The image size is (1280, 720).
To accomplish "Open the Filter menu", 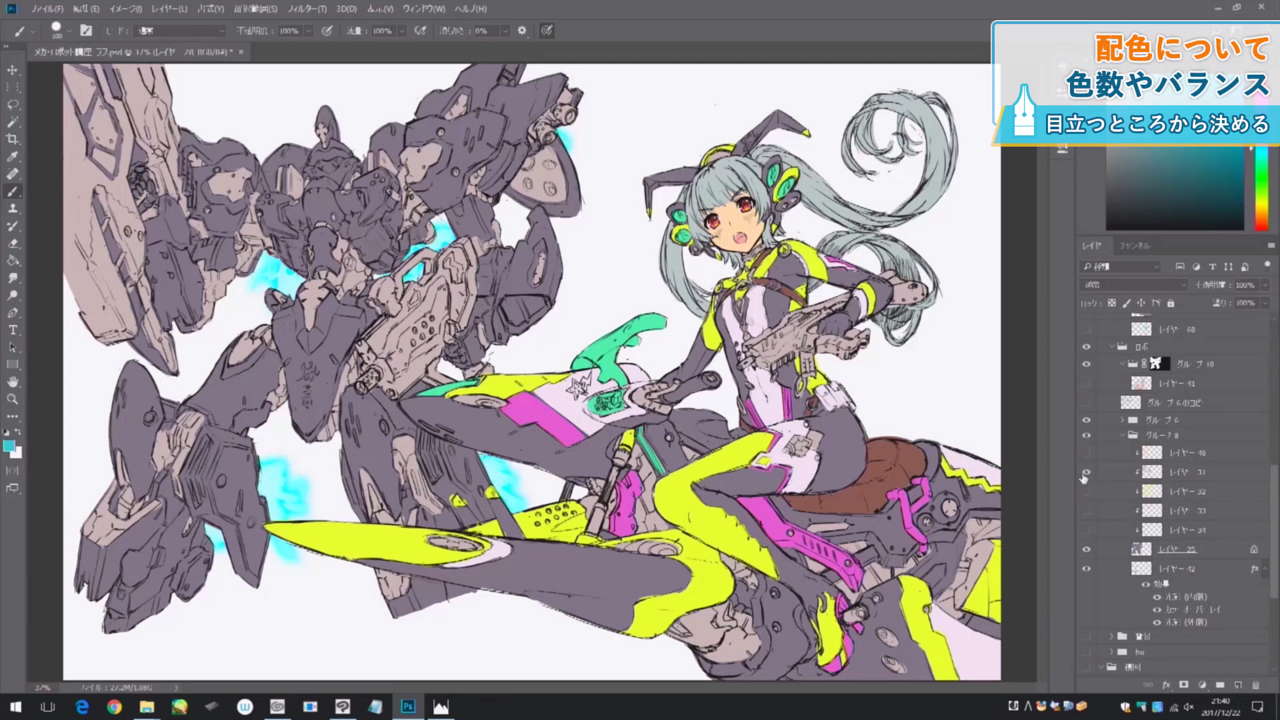I will click(308, 8).
